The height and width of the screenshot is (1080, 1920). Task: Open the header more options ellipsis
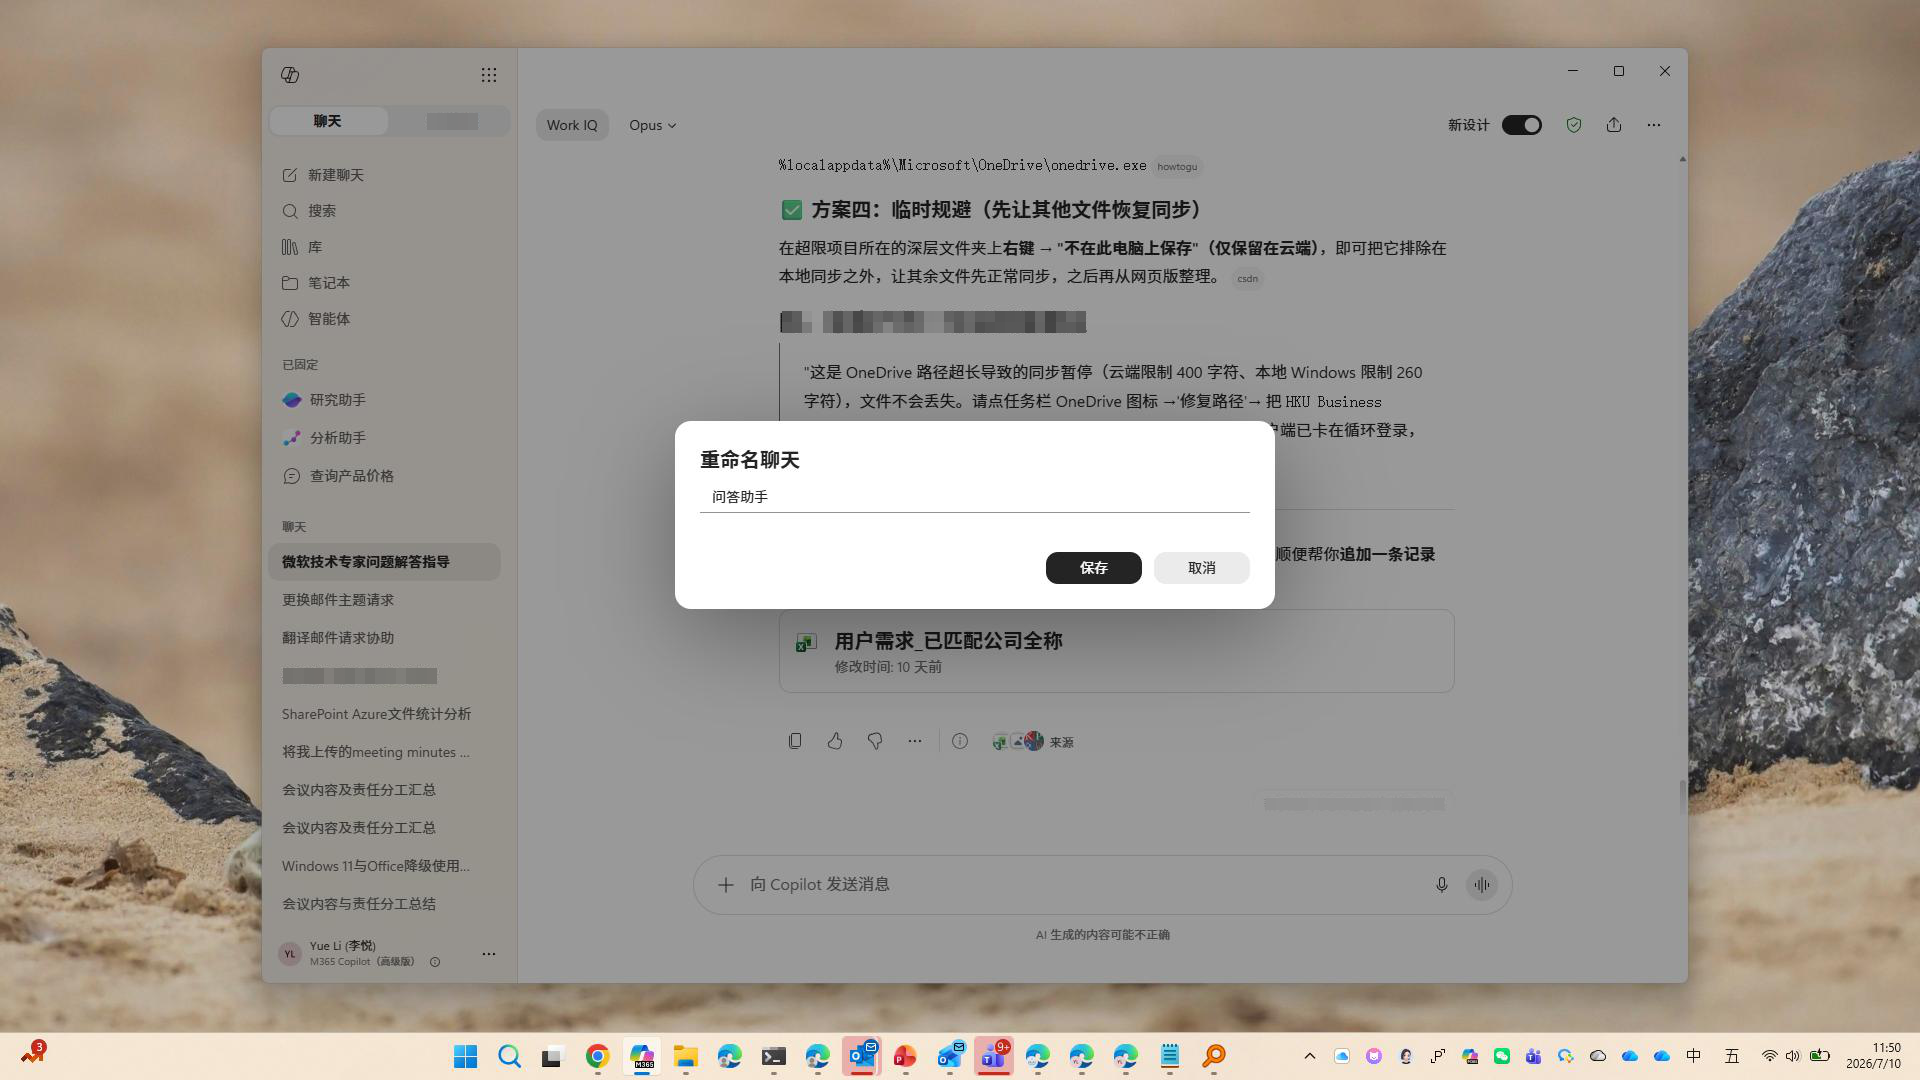pos(1654,125)
